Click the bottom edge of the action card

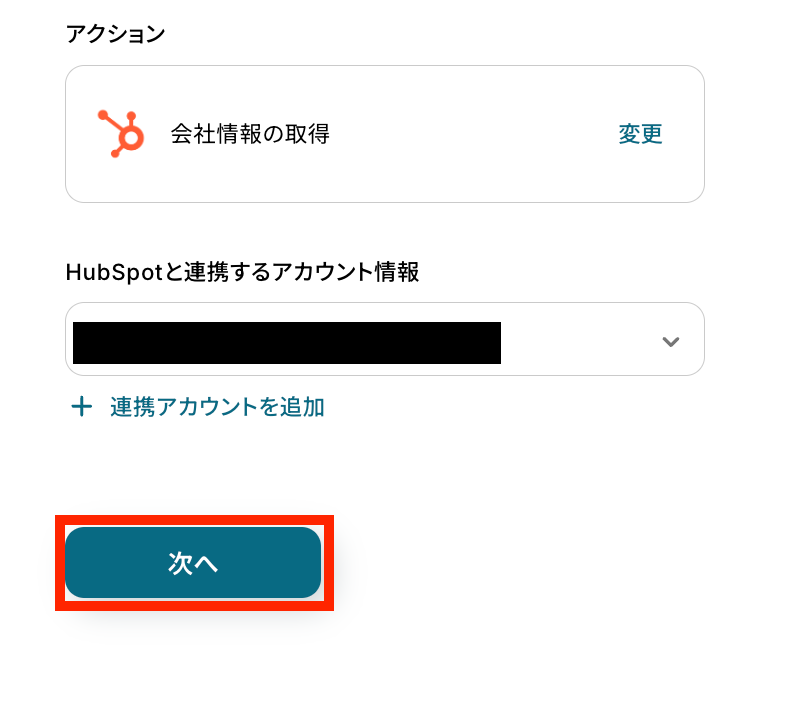pos(384,202)
